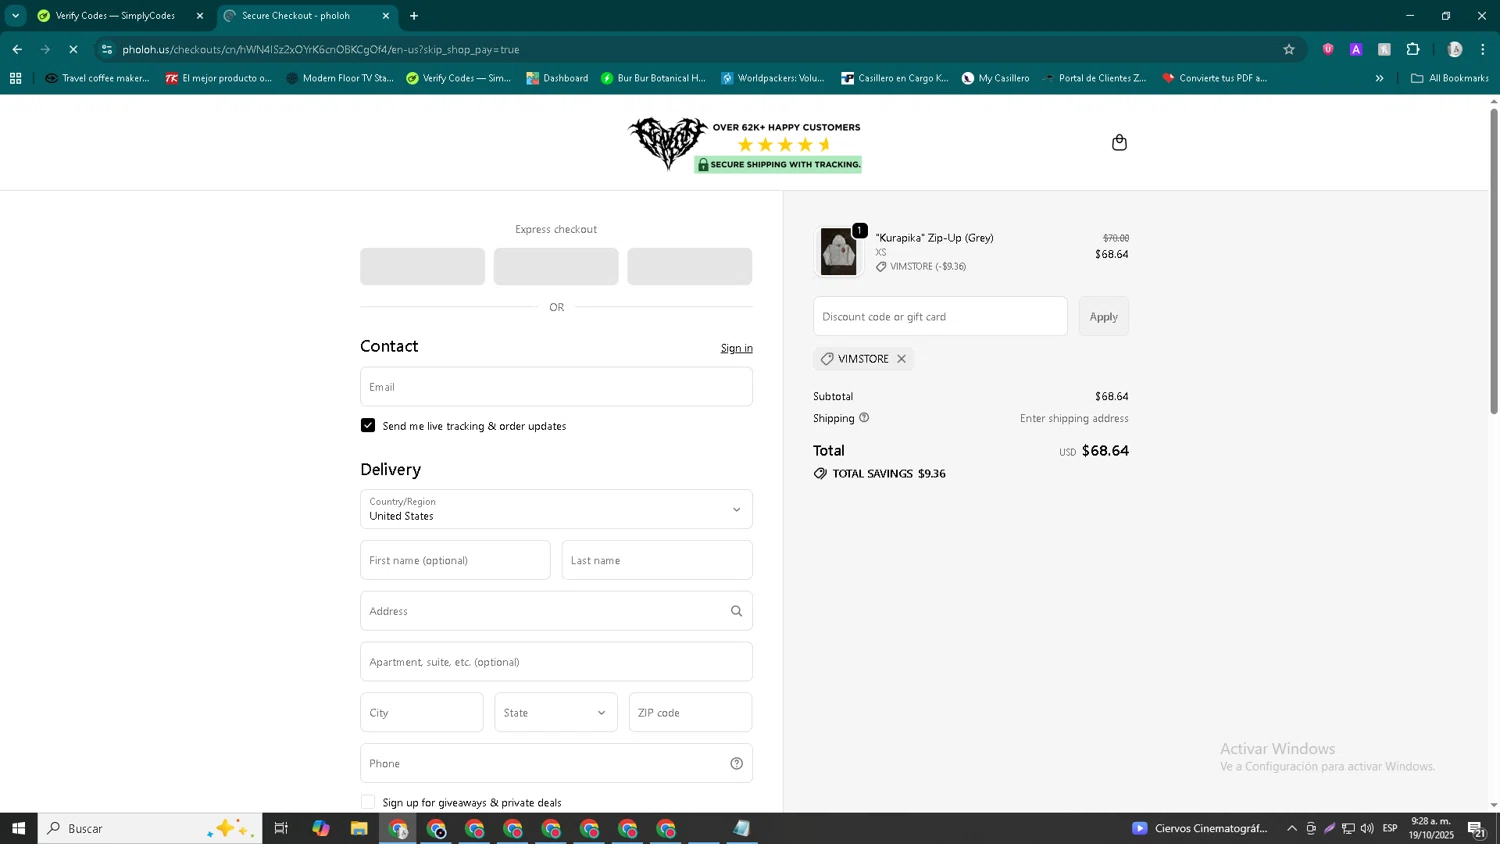Close the Verify Codes tab
This screenshot has height=844, width=1500.
click(x=199, y=16)
